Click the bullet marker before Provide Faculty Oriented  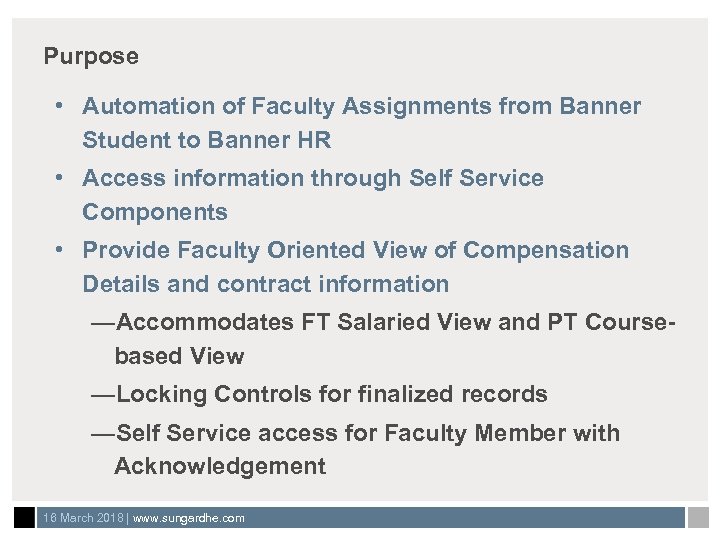click(61, 250)
